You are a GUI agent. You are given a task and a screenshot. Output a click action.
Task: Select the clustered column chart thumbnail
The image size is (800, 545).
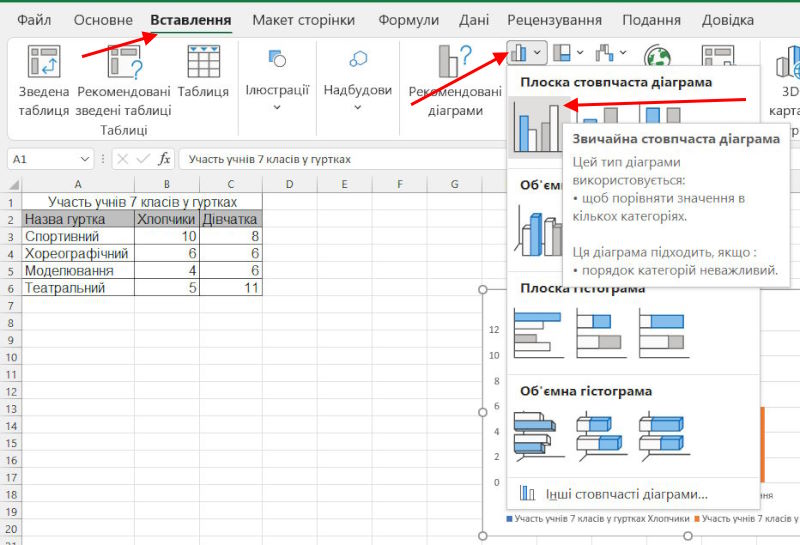(x=534, y=125)
